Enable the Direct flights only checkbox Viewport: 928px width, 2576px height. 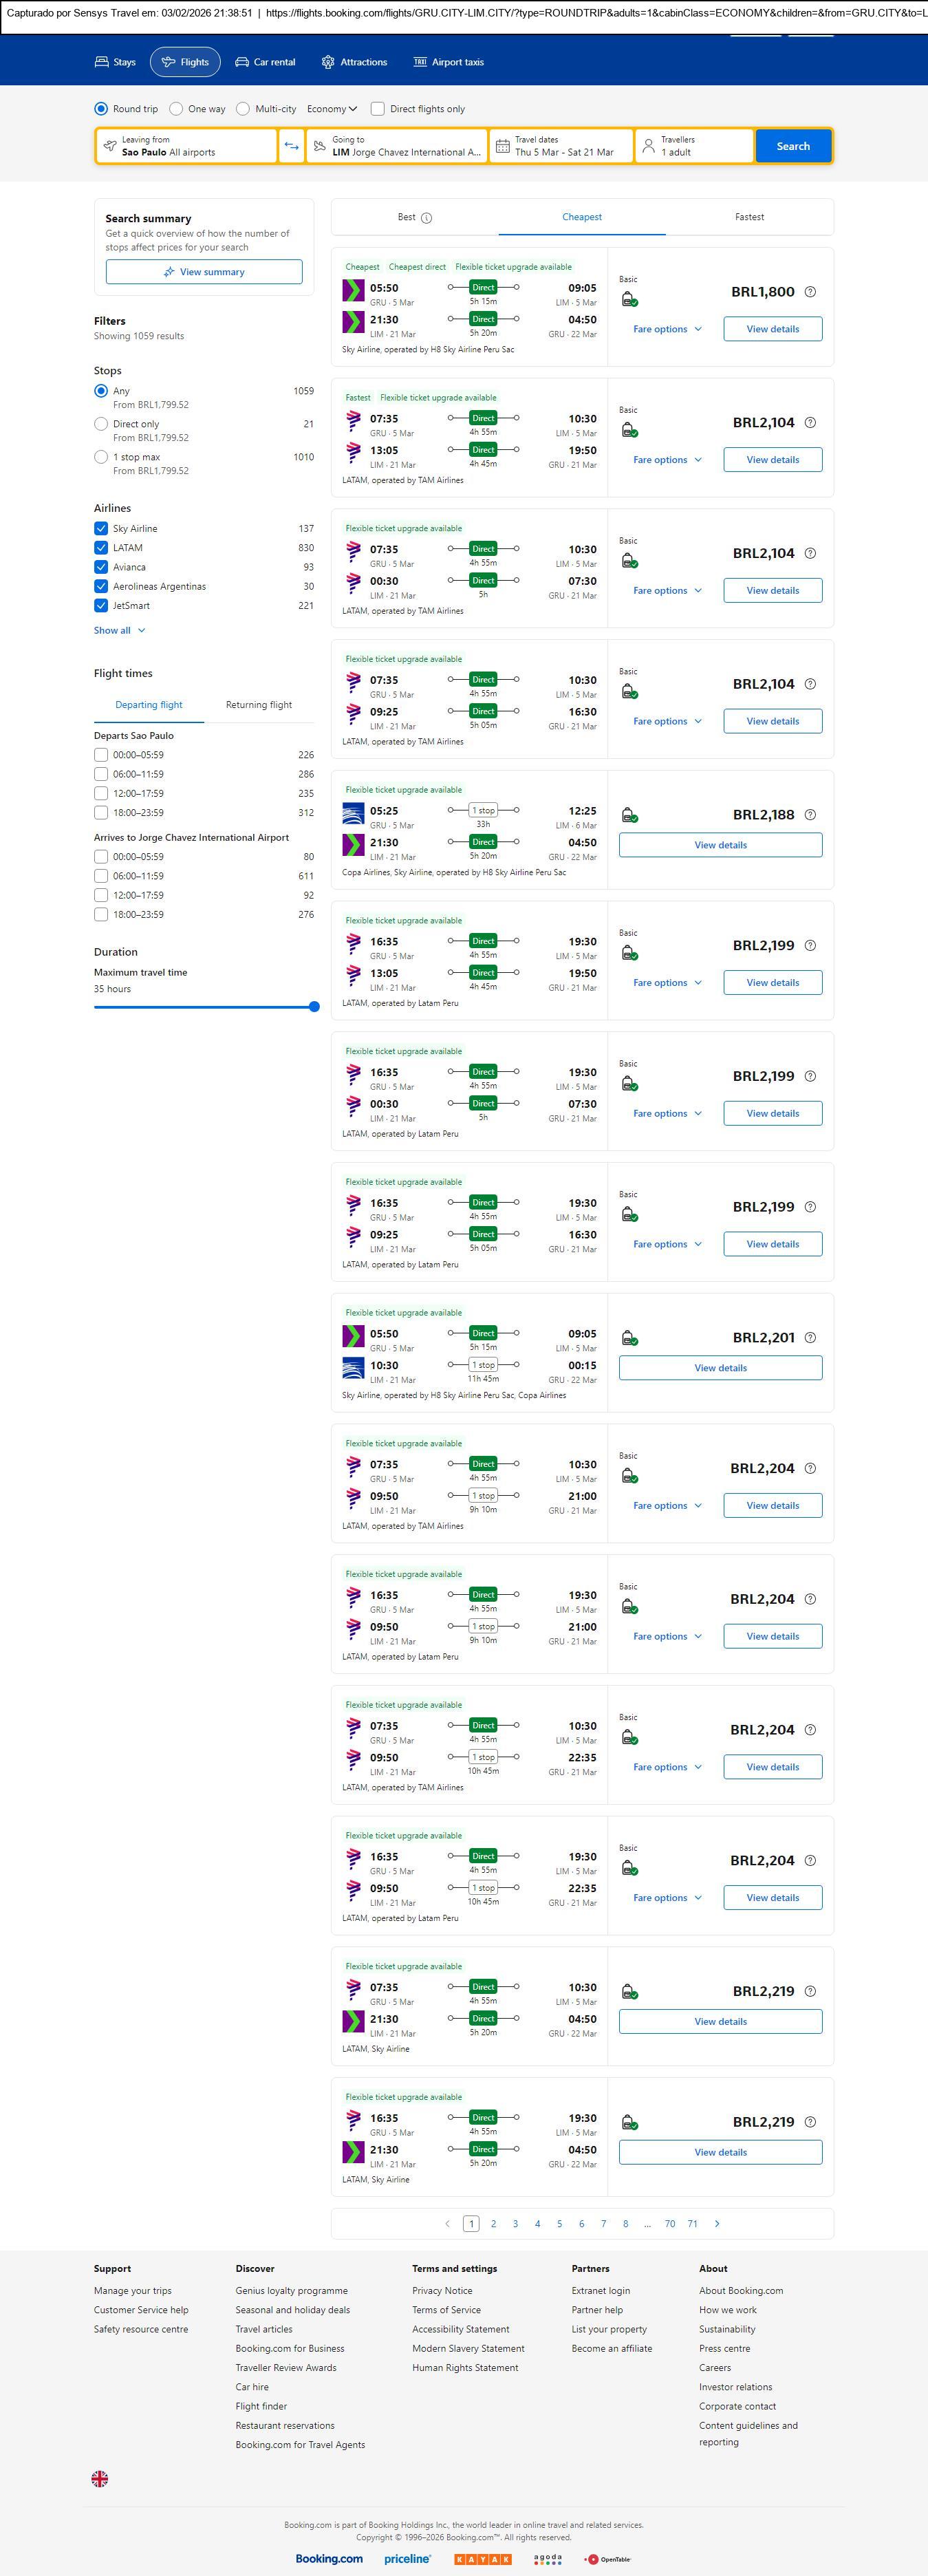tap(378, 109)
